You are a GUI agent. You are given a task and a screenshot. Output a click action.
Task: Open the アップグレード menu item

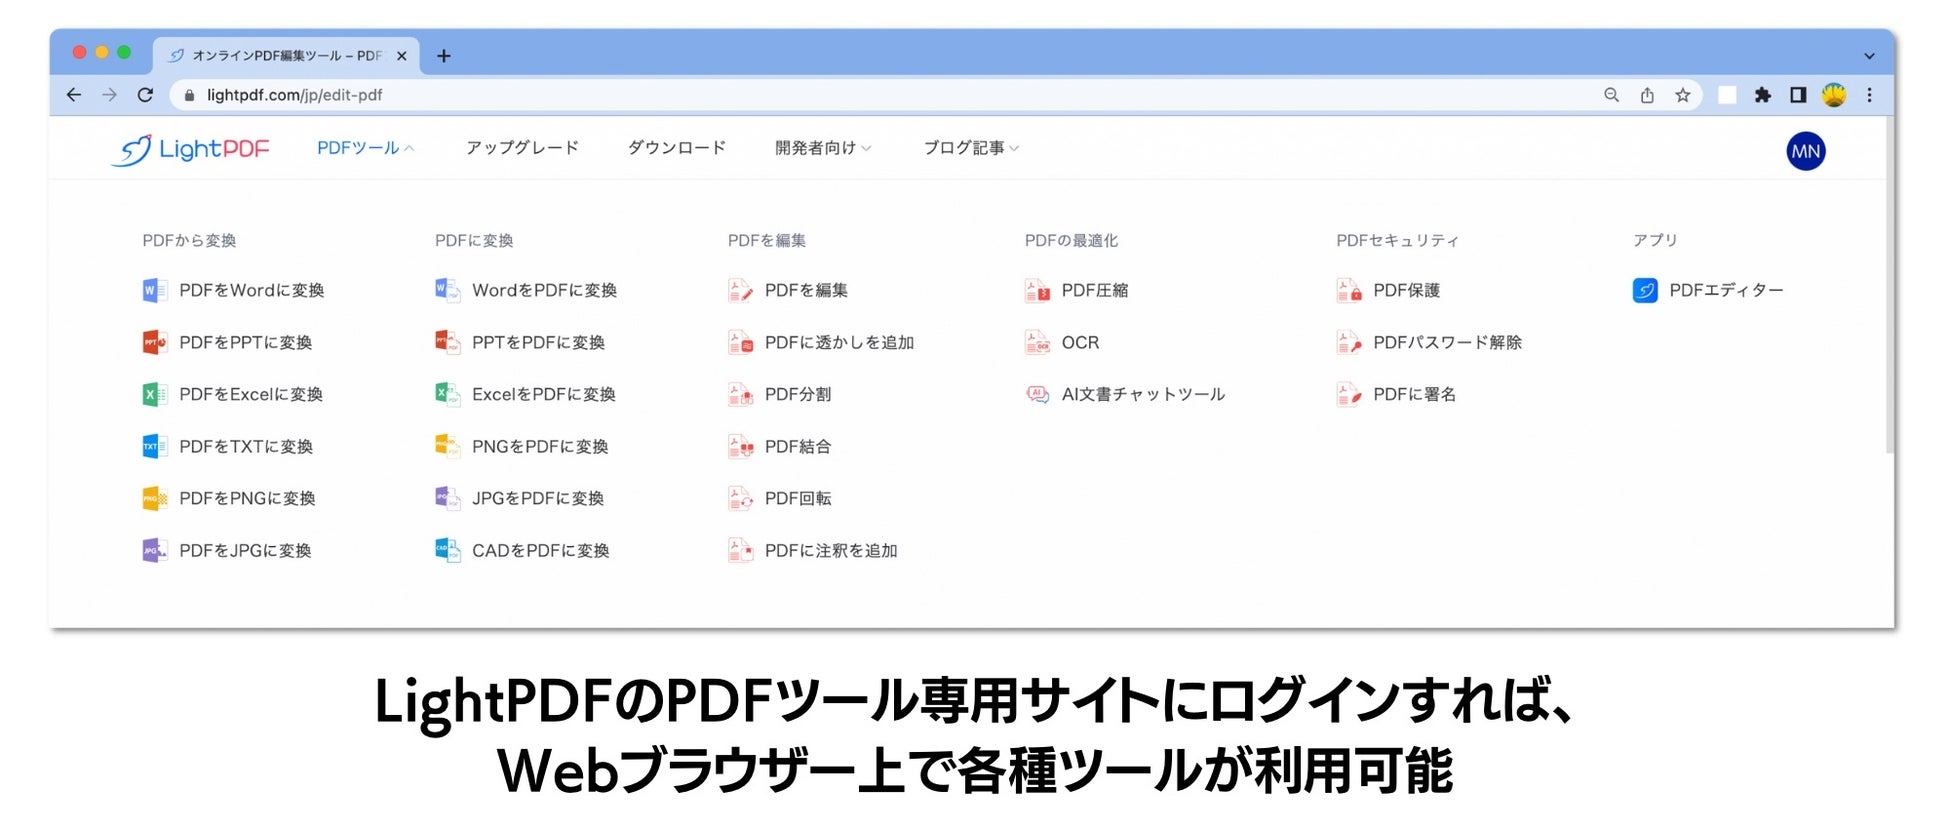pyautogui.click(x=522, y=148)
